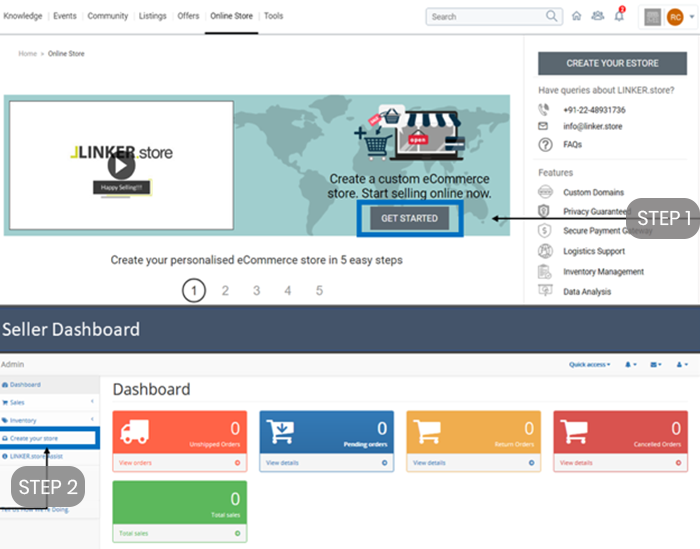This screenshot has width=700, height=549.
Task: Open the Listings menu item
Action: tap(153, 16)
